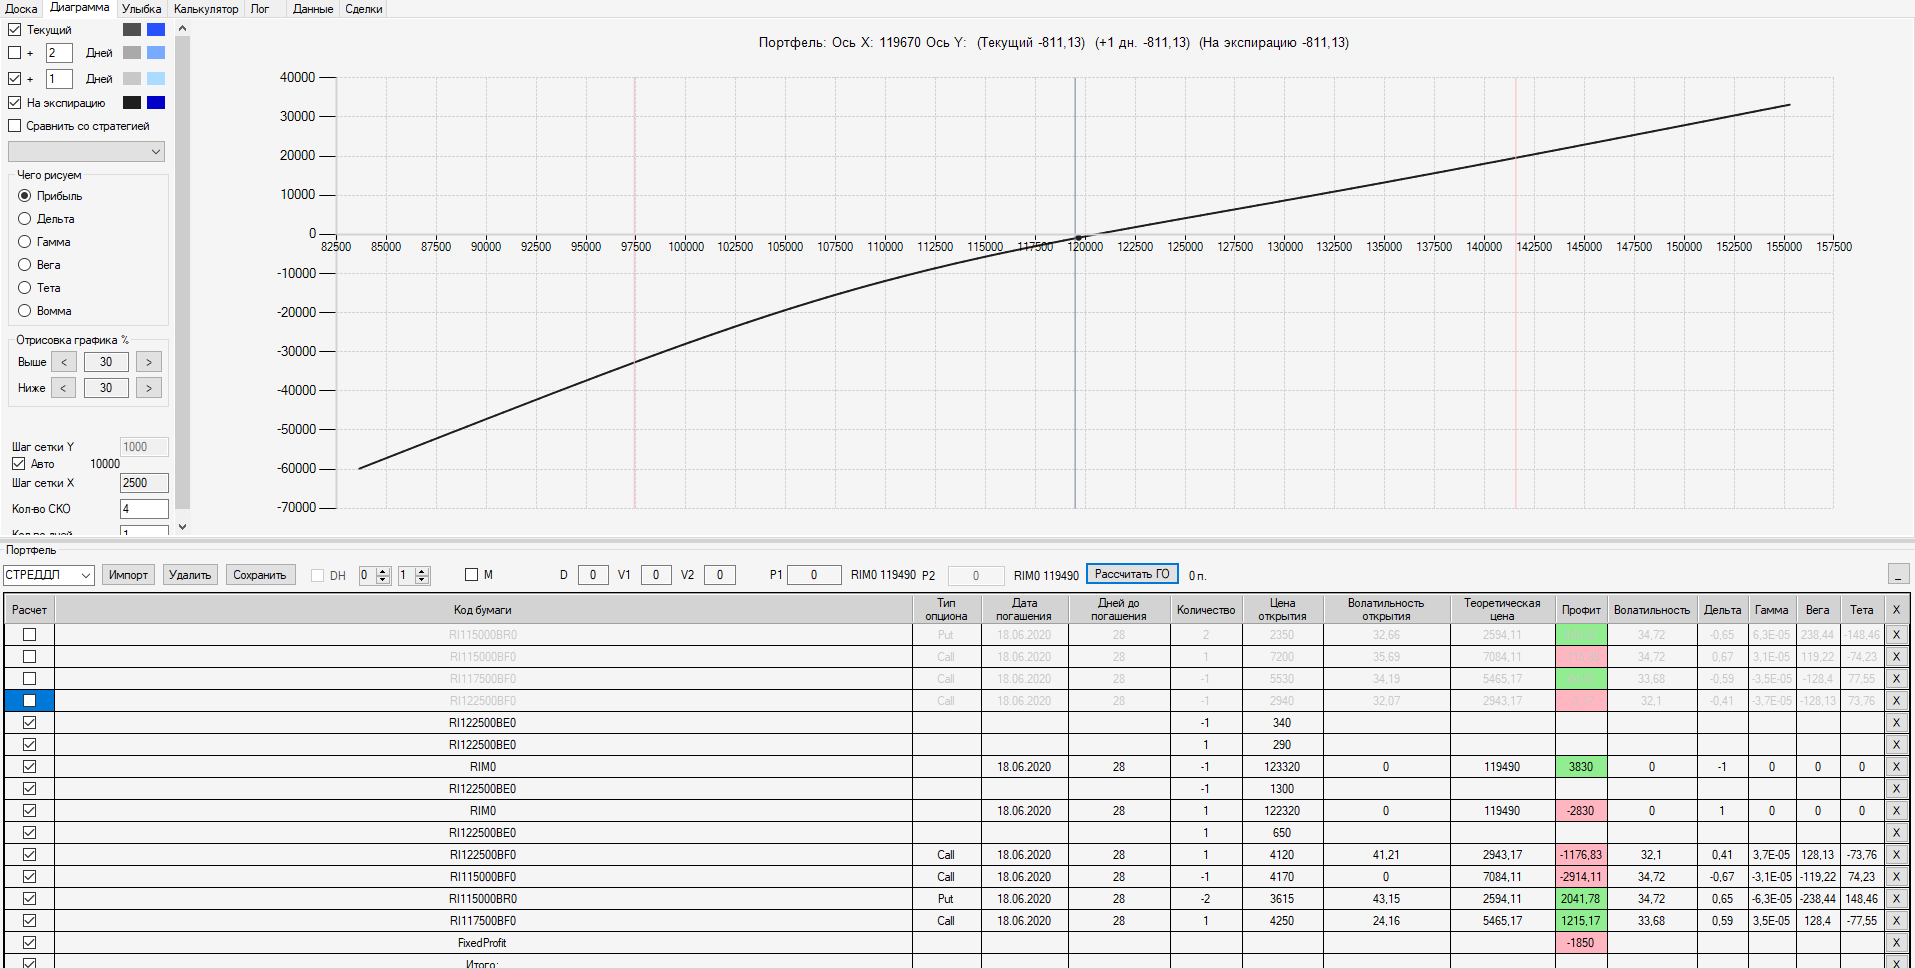Image resolution: width=1915 pixels, height=969 pixels.
Task: Delete the RI122500BE0 row priced 1300
Action: (1896, 789)
